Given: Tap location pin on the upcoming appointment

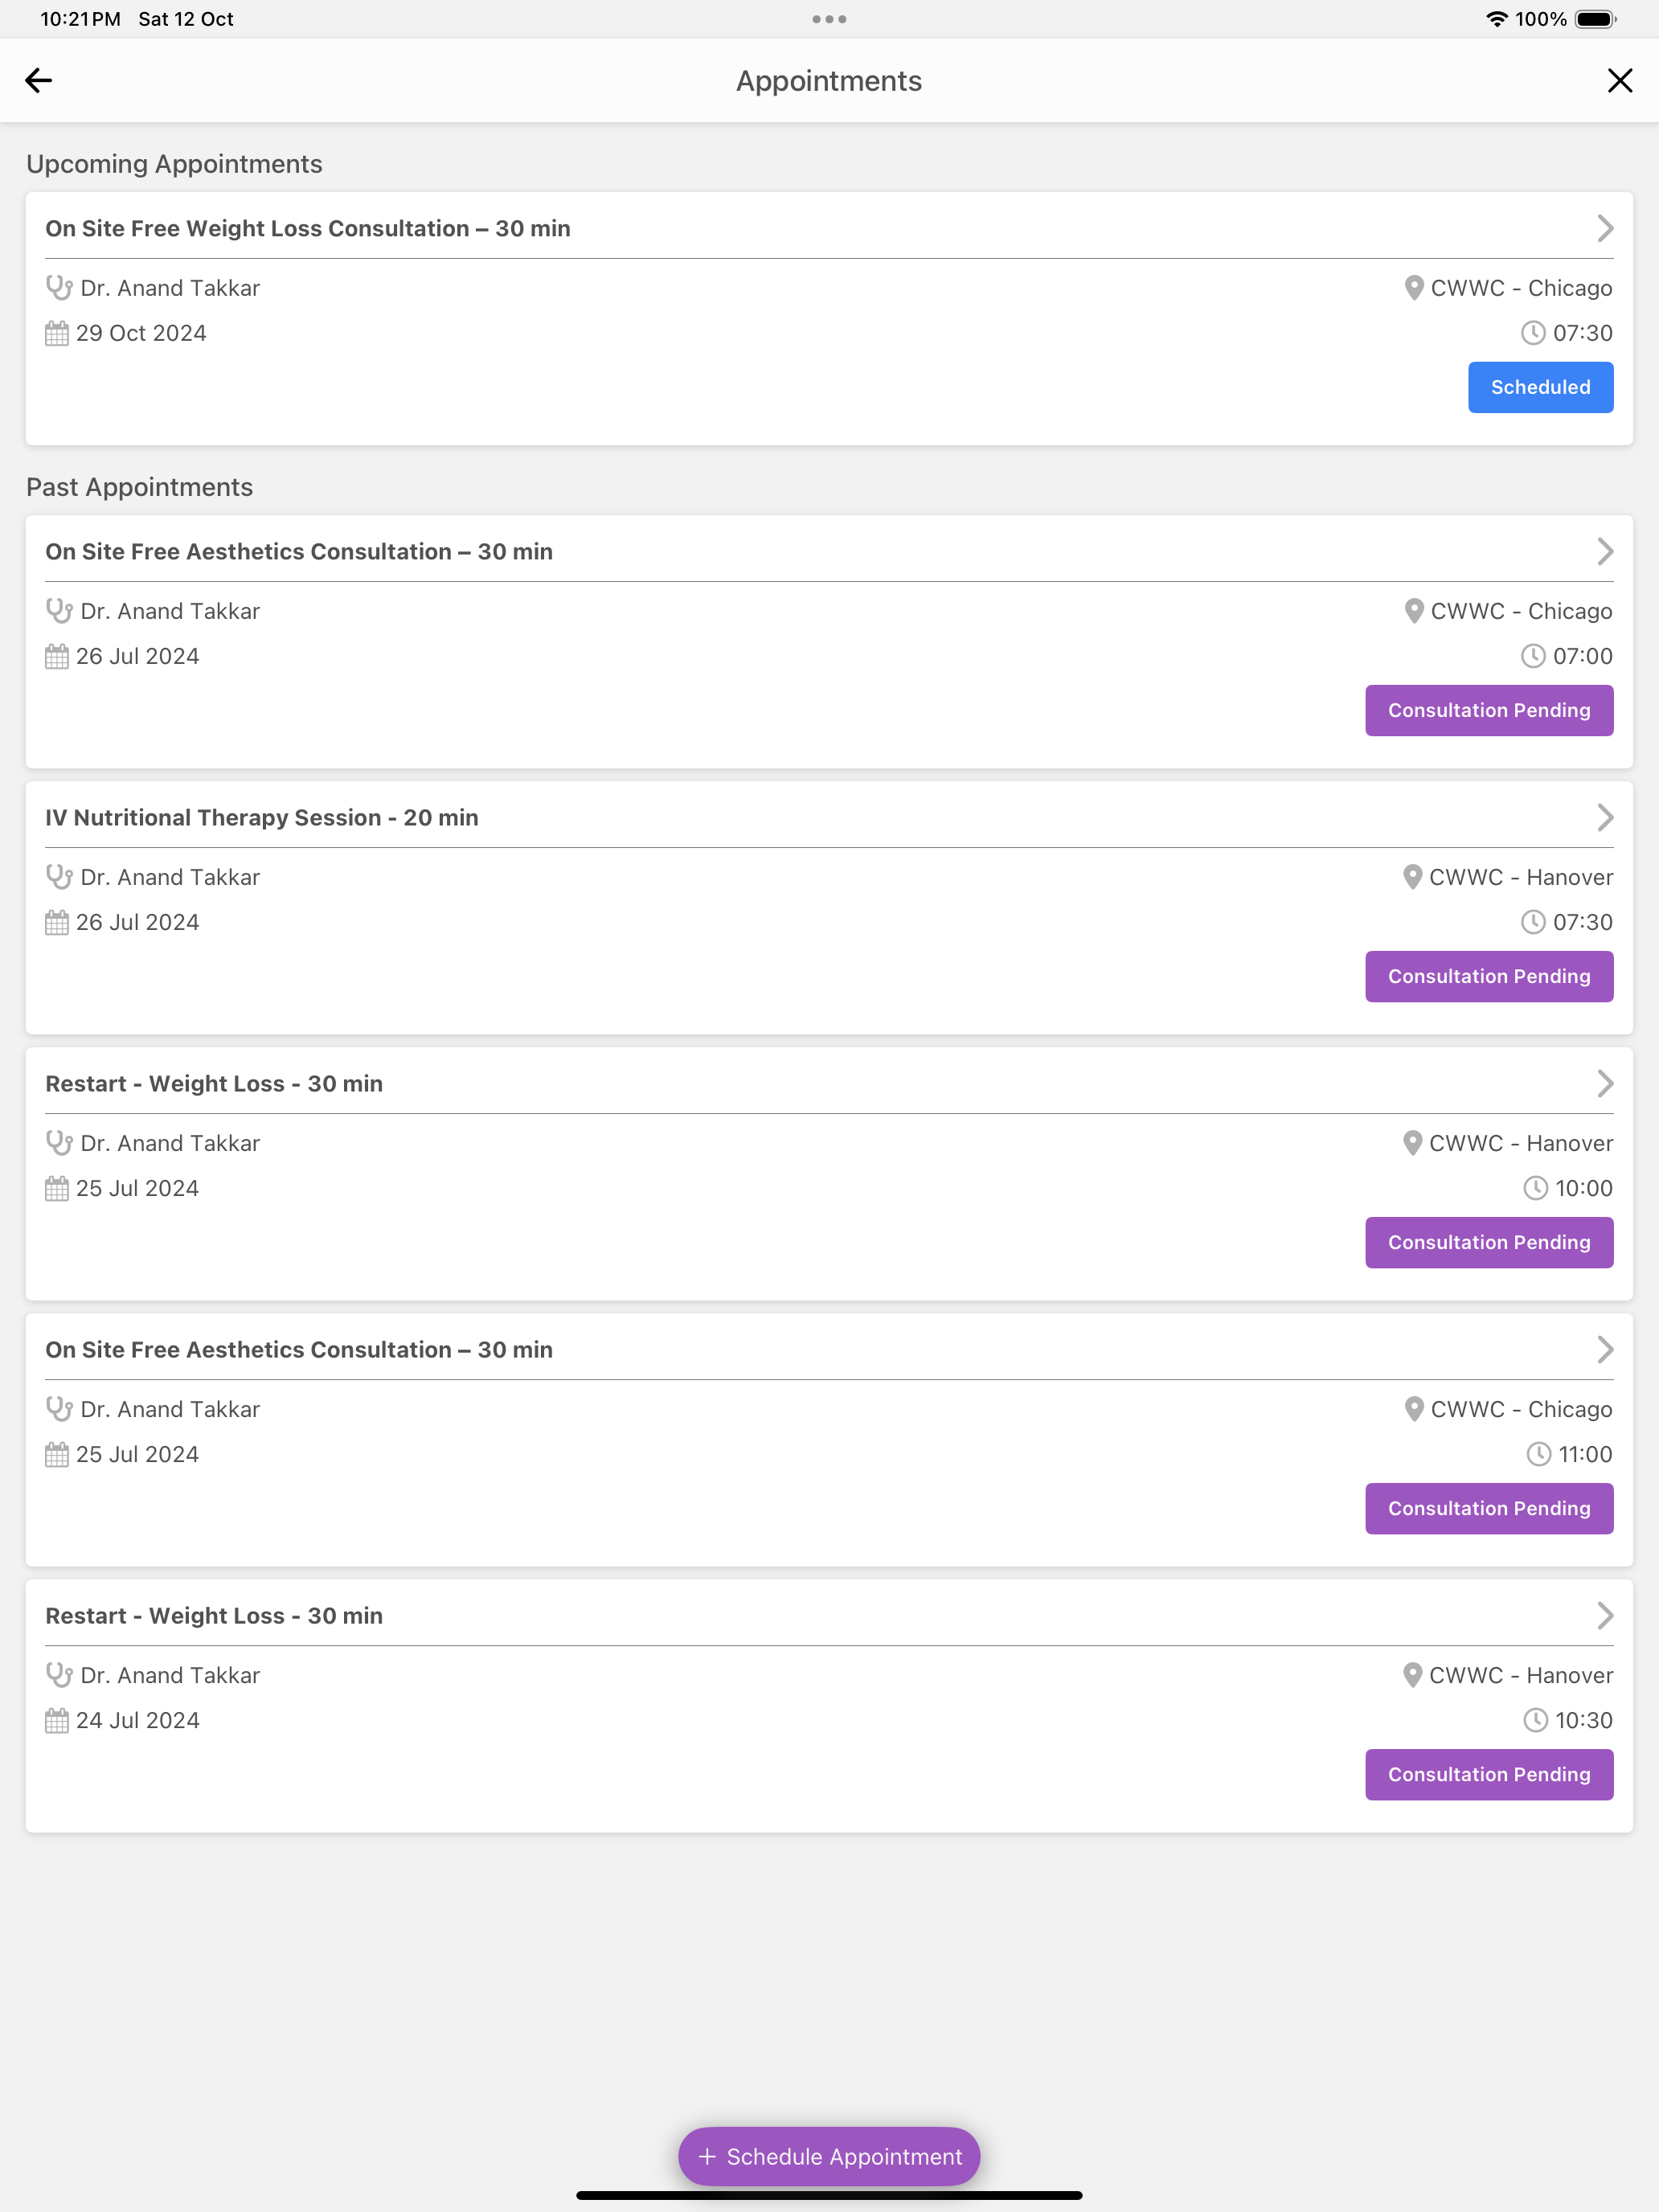Looking at the screenshot, I should point(1413,288).
